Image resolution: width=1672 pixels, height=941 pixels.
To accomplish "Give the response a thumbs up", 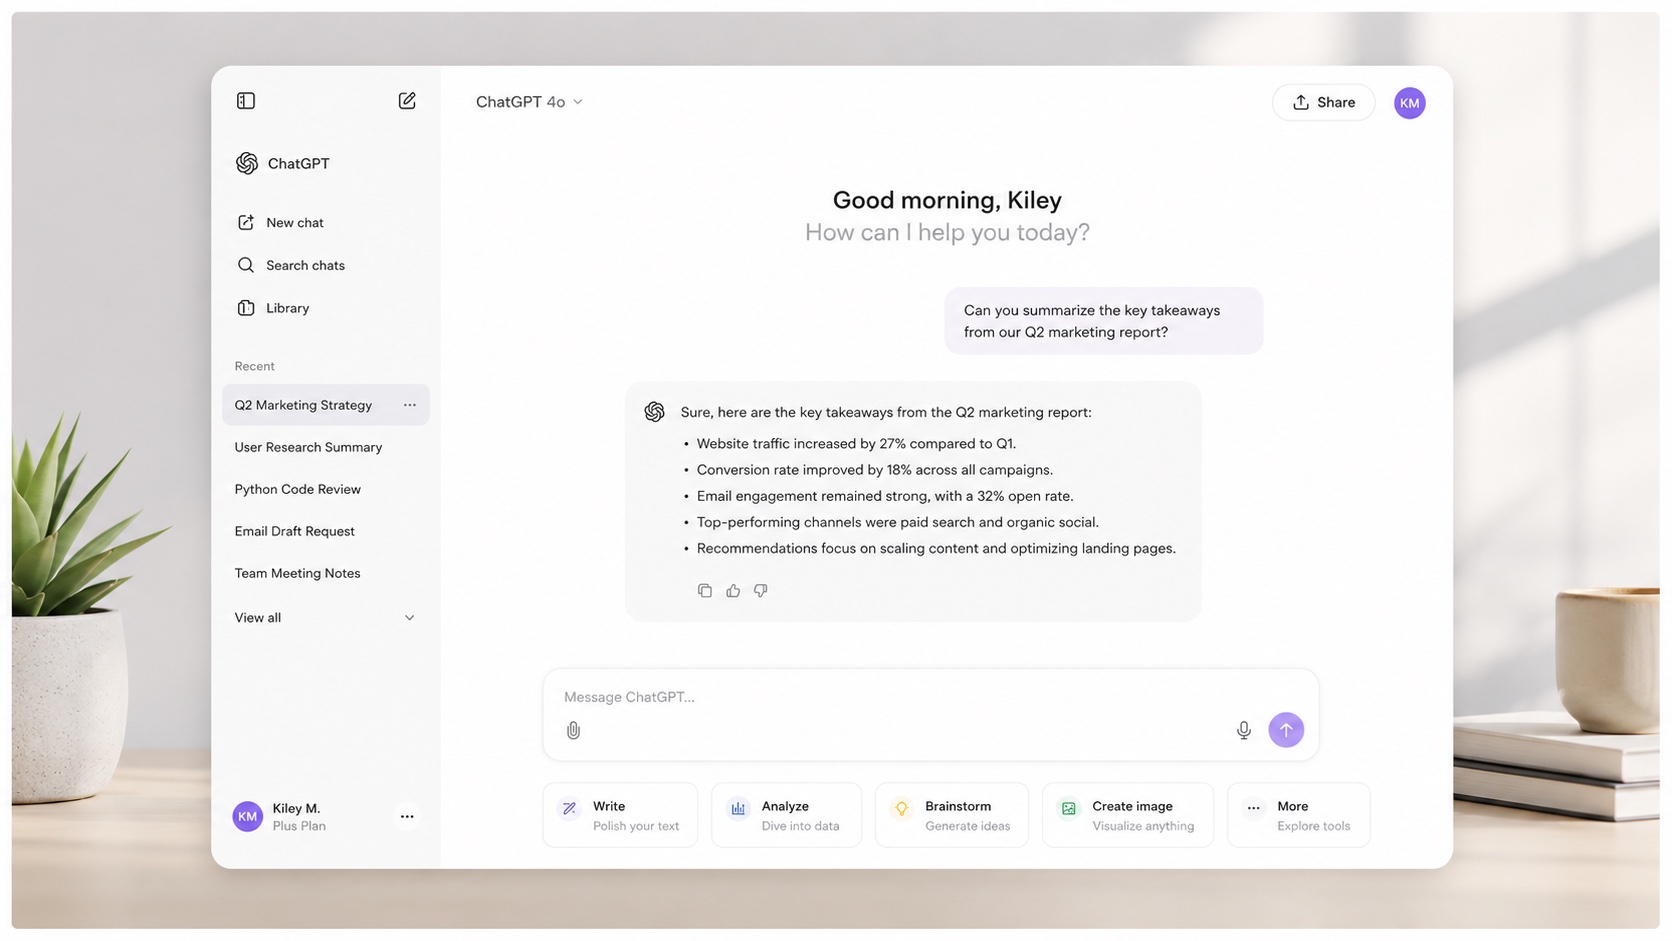I will [x=733, y=591].
